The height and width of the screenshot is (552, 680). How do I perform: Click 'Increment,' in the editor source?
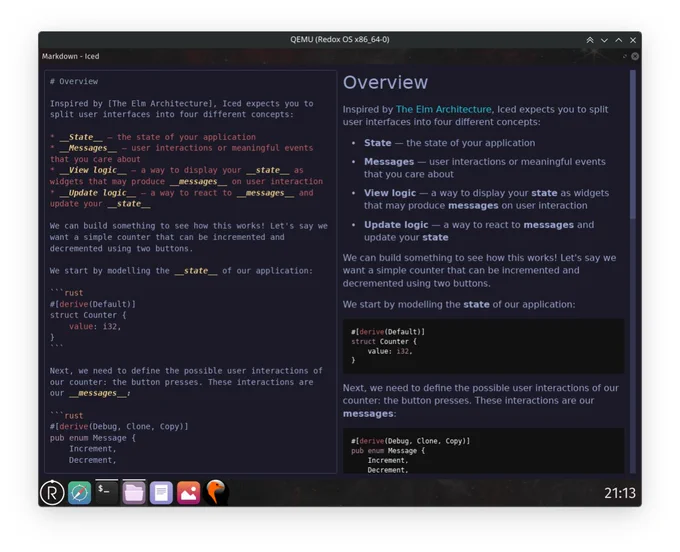(x=93, y=449)
